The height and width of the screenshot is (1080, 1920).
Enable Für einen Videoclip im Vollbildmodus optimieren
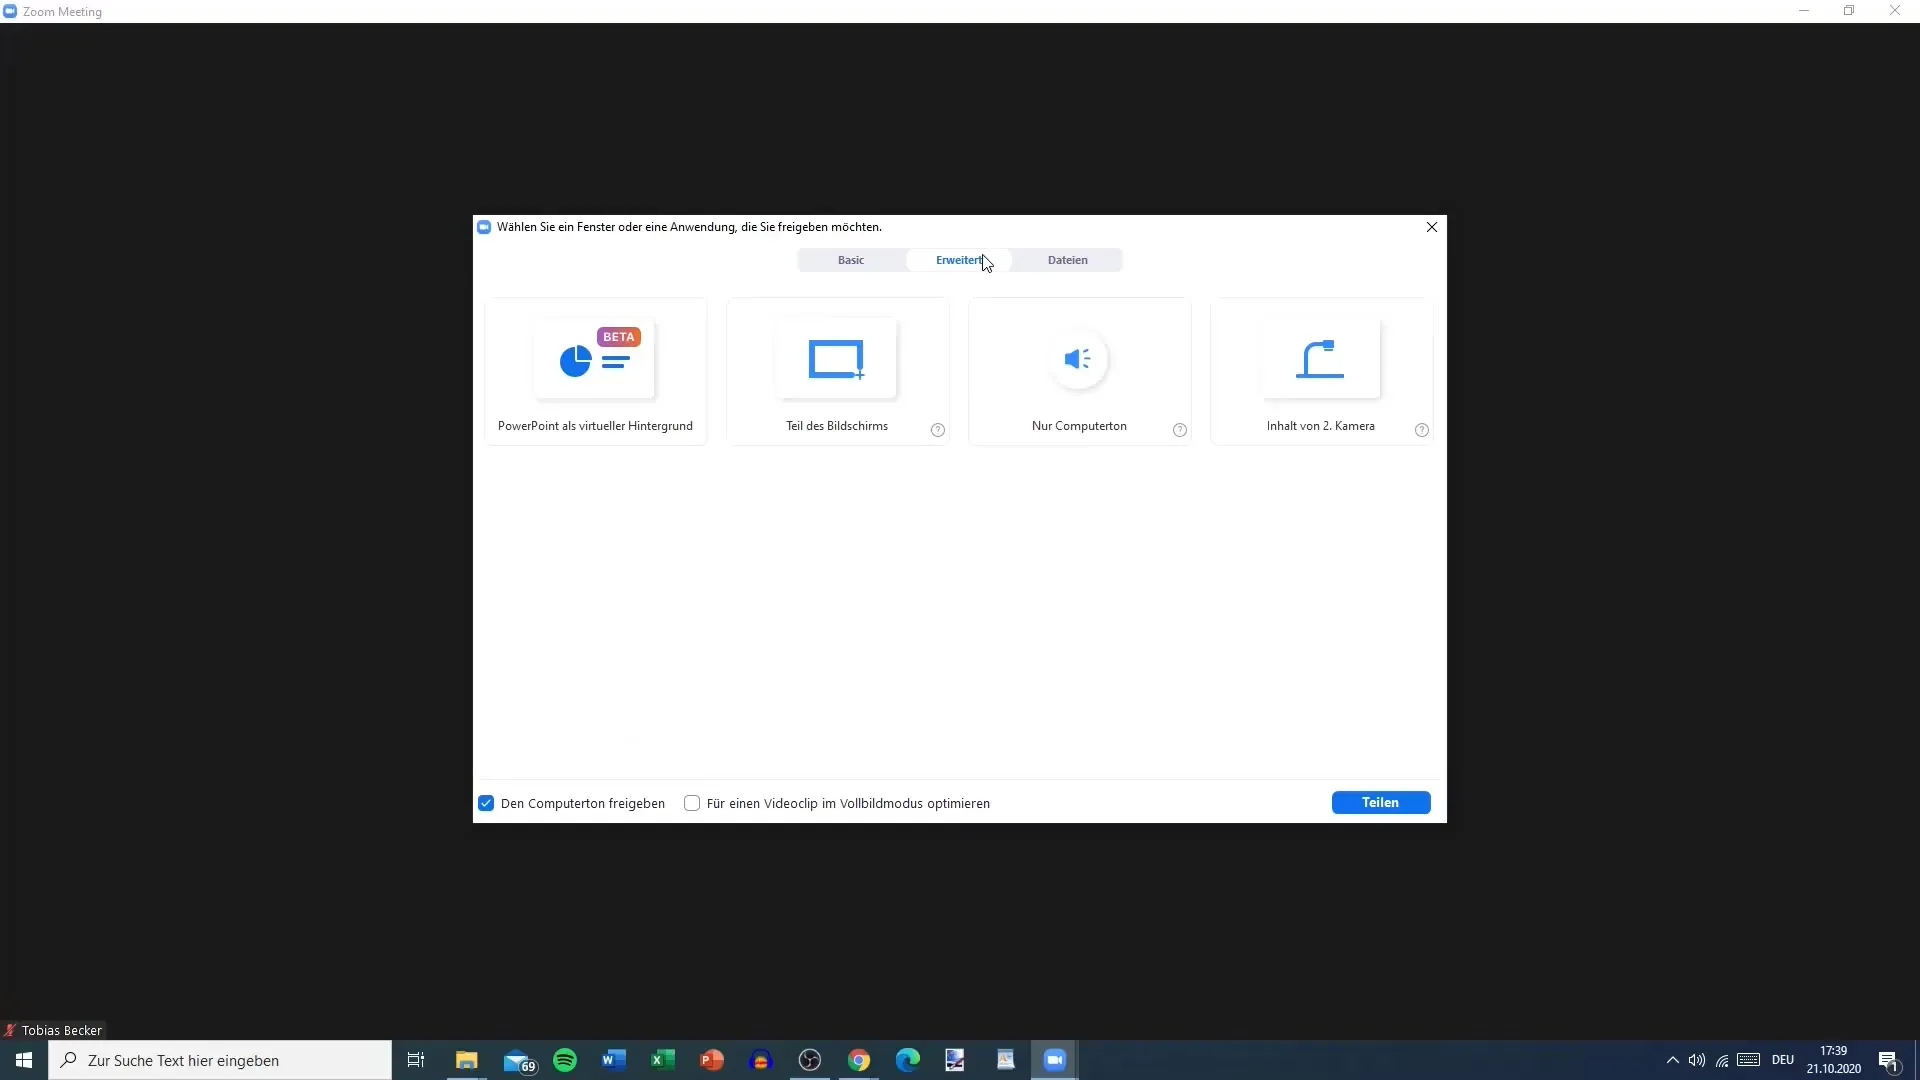coord(692,803)
